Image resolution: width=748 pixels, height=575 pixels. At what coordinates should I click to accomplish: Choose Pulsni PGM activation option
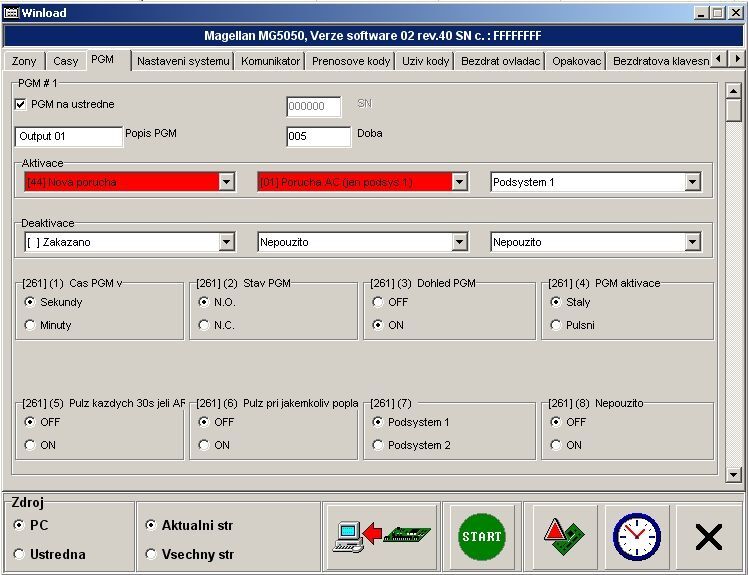click(x=556, y=325)
